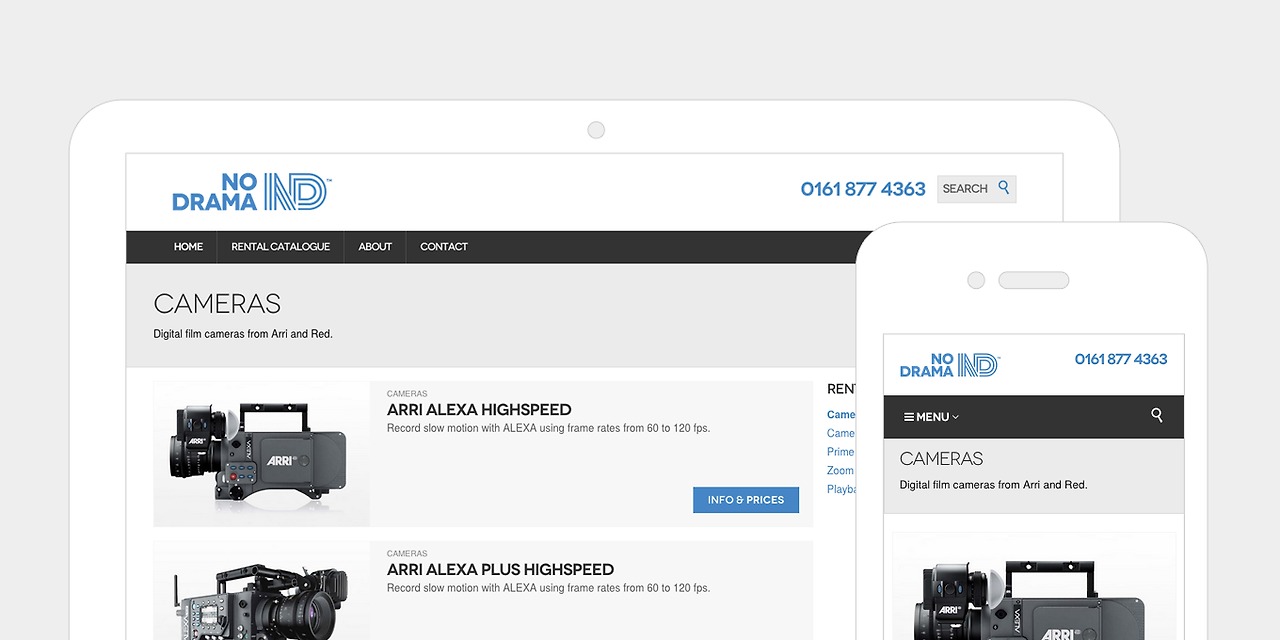The image size is (1280, 640).
Task: Tap the search magnifier icon in mobile navbar
Action: click(x=1156, y=416)
